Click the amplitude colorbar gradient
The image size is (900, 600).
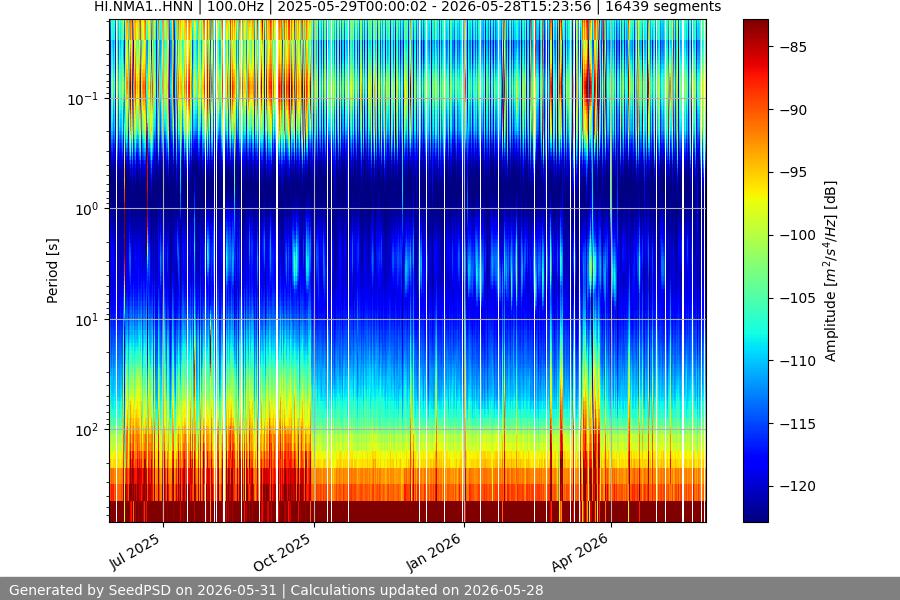click(x=755, y=271)
